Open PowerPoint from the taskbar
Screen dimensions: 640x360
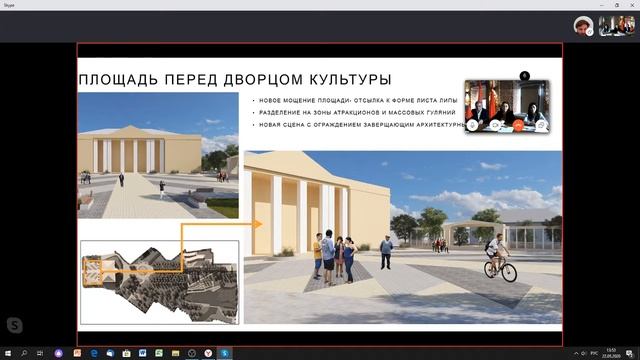(77, 353)
